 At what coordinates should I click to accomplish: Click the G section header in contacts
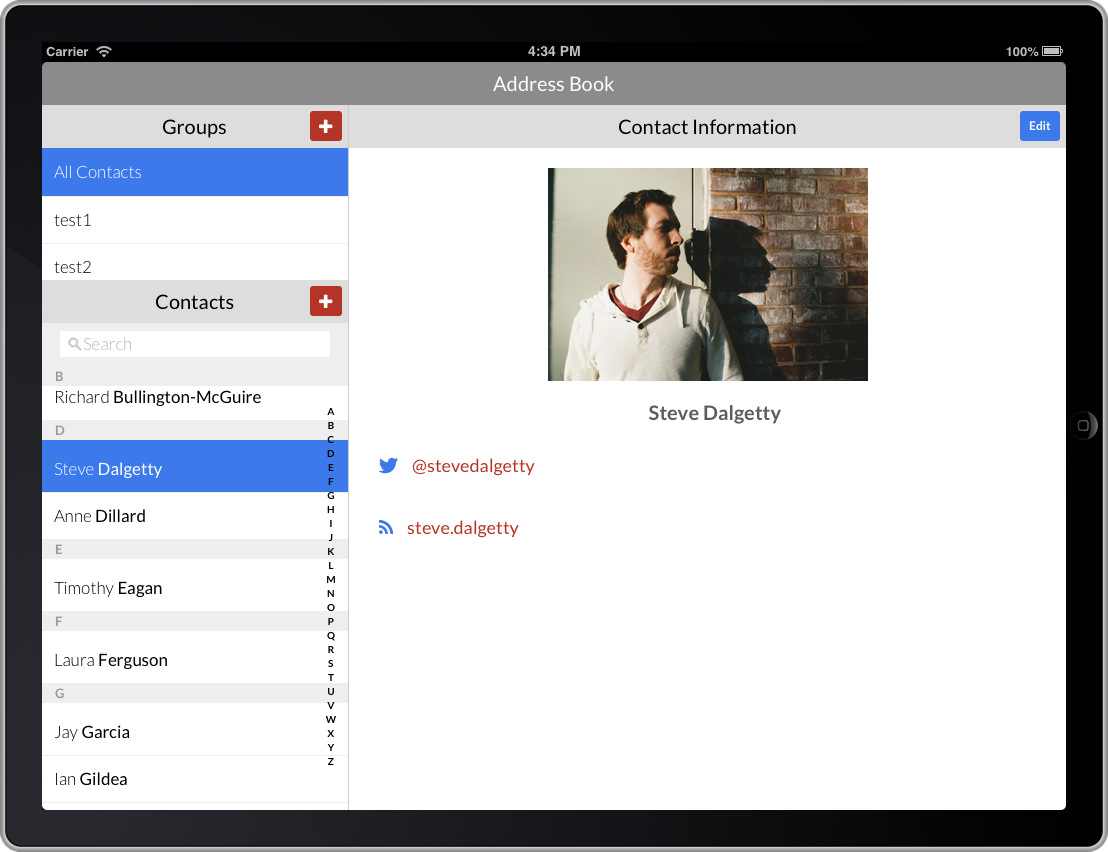195,694
